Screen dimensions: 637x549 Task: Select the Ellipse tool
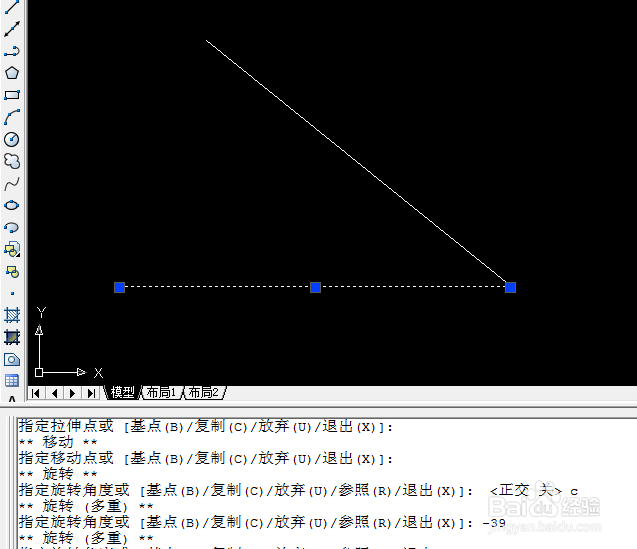pyautogui.click(x=12, y=205)
